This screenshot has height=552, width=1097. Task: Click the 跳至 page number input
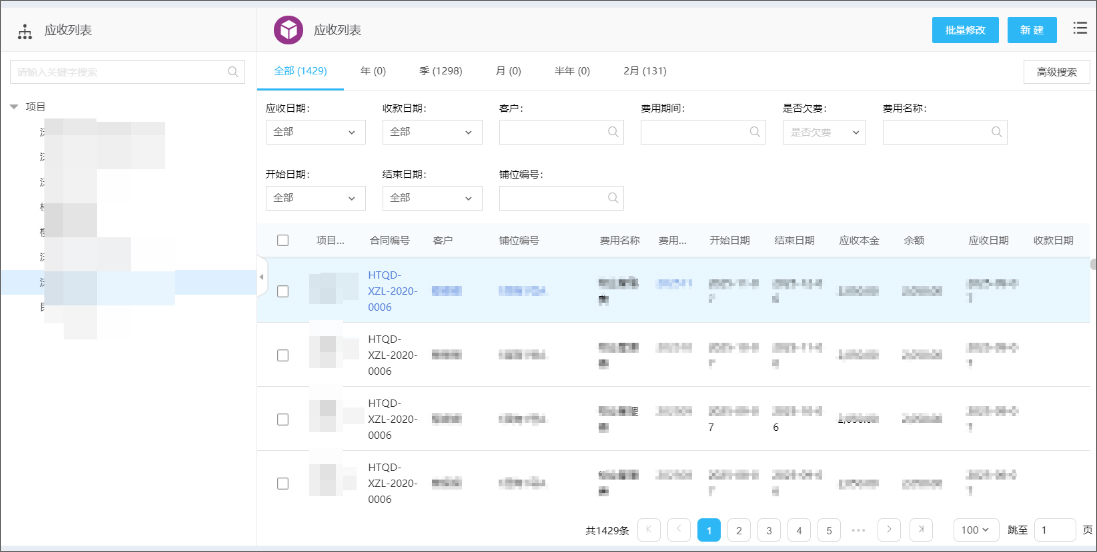(x=1054, y=530)
